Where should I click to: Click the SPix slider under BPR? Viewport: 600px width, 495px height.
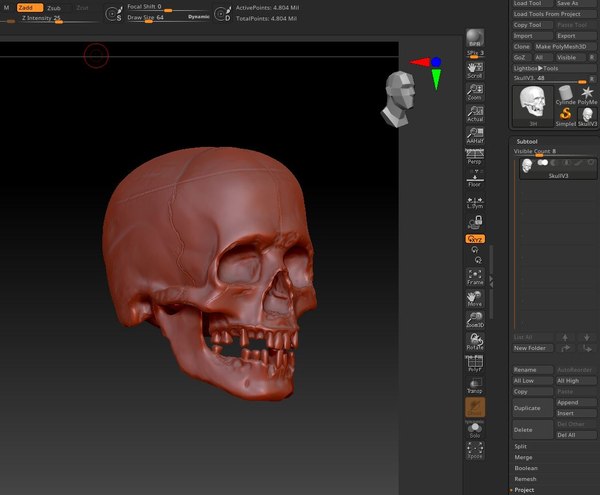tap(475, 54)
